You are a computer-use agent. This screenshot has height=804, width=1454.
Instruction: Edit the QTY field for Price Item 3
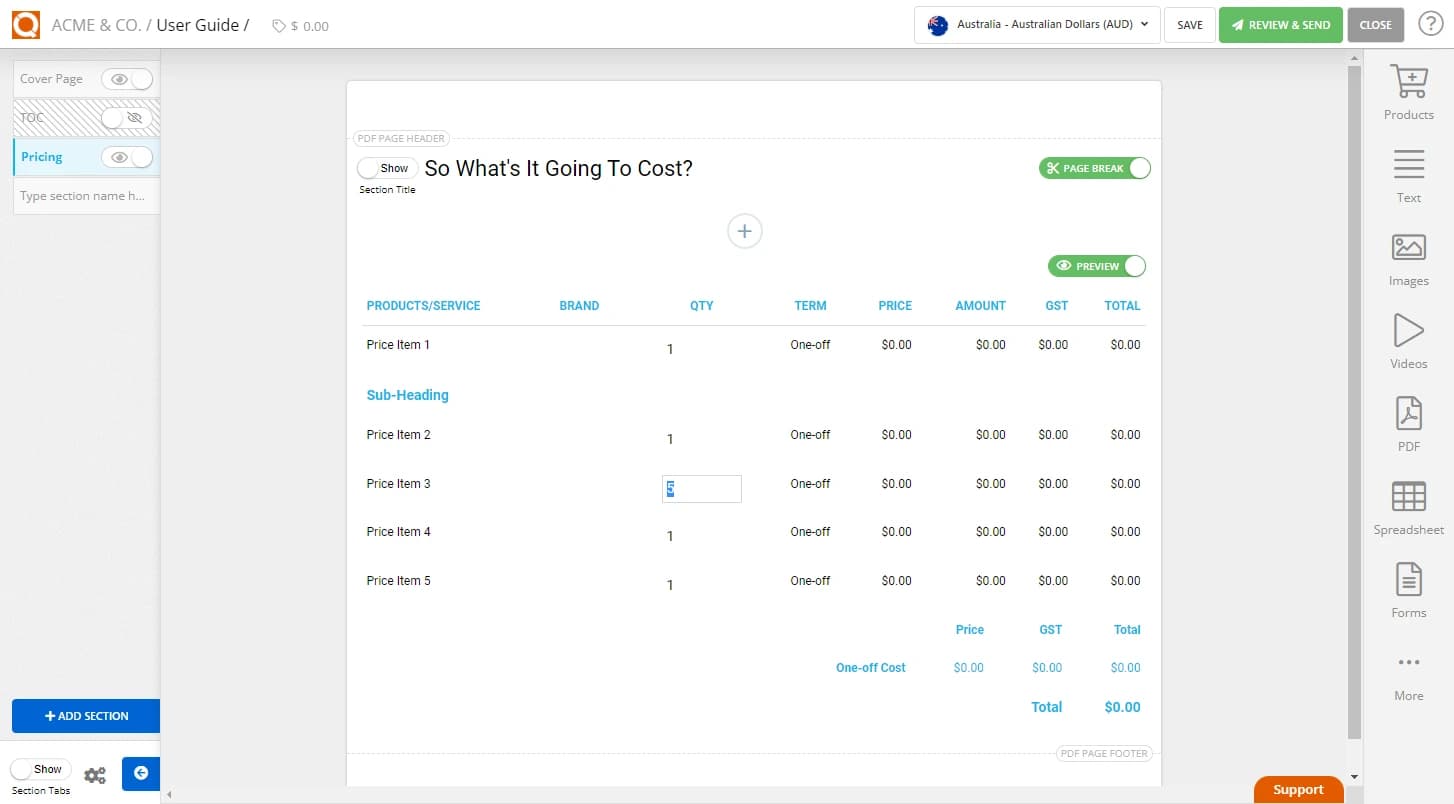[701, 489]
